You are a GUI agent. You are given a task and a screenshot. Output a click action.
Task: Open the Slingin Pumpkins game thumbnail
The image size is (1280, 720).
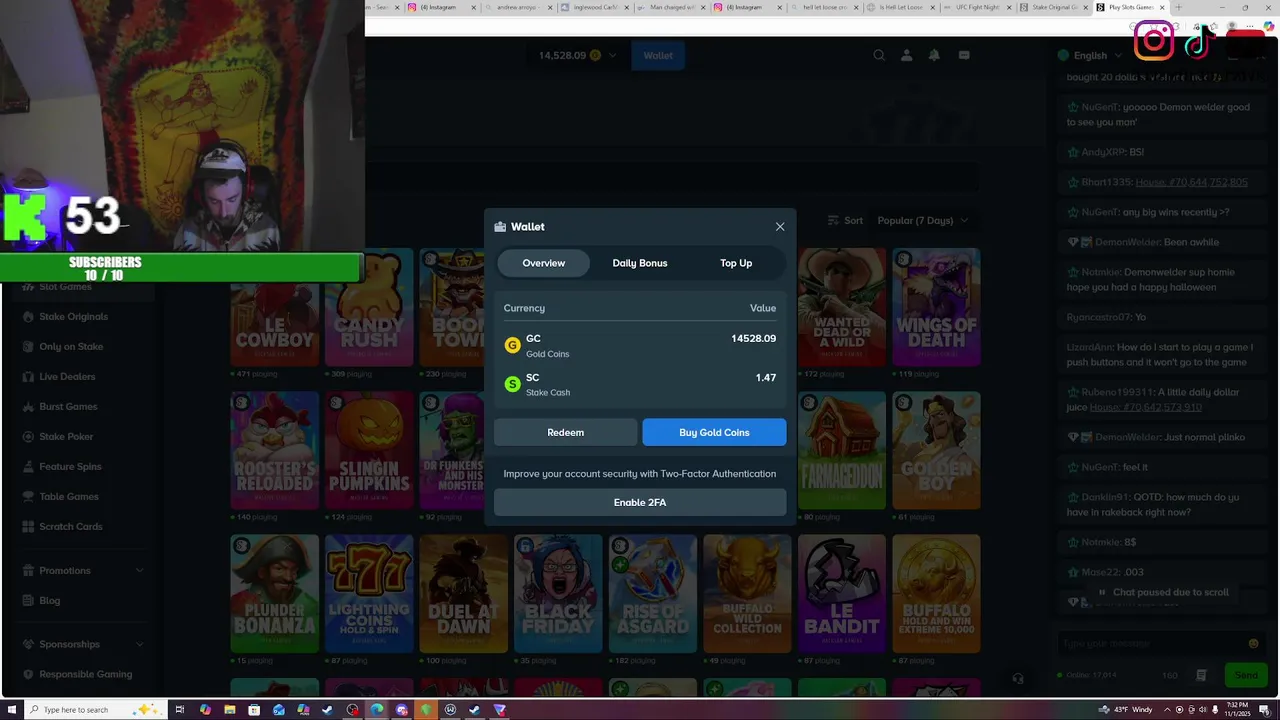pos(369,450)
